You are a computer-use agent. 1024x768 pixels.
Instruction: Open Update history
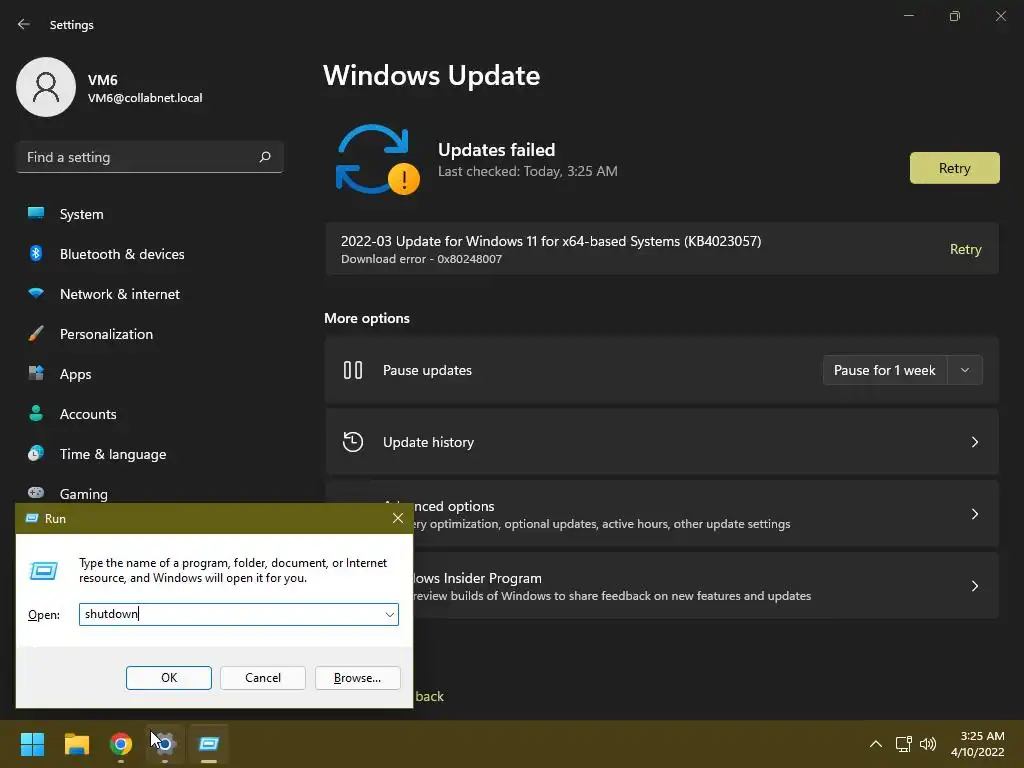[x=662, y=442]
